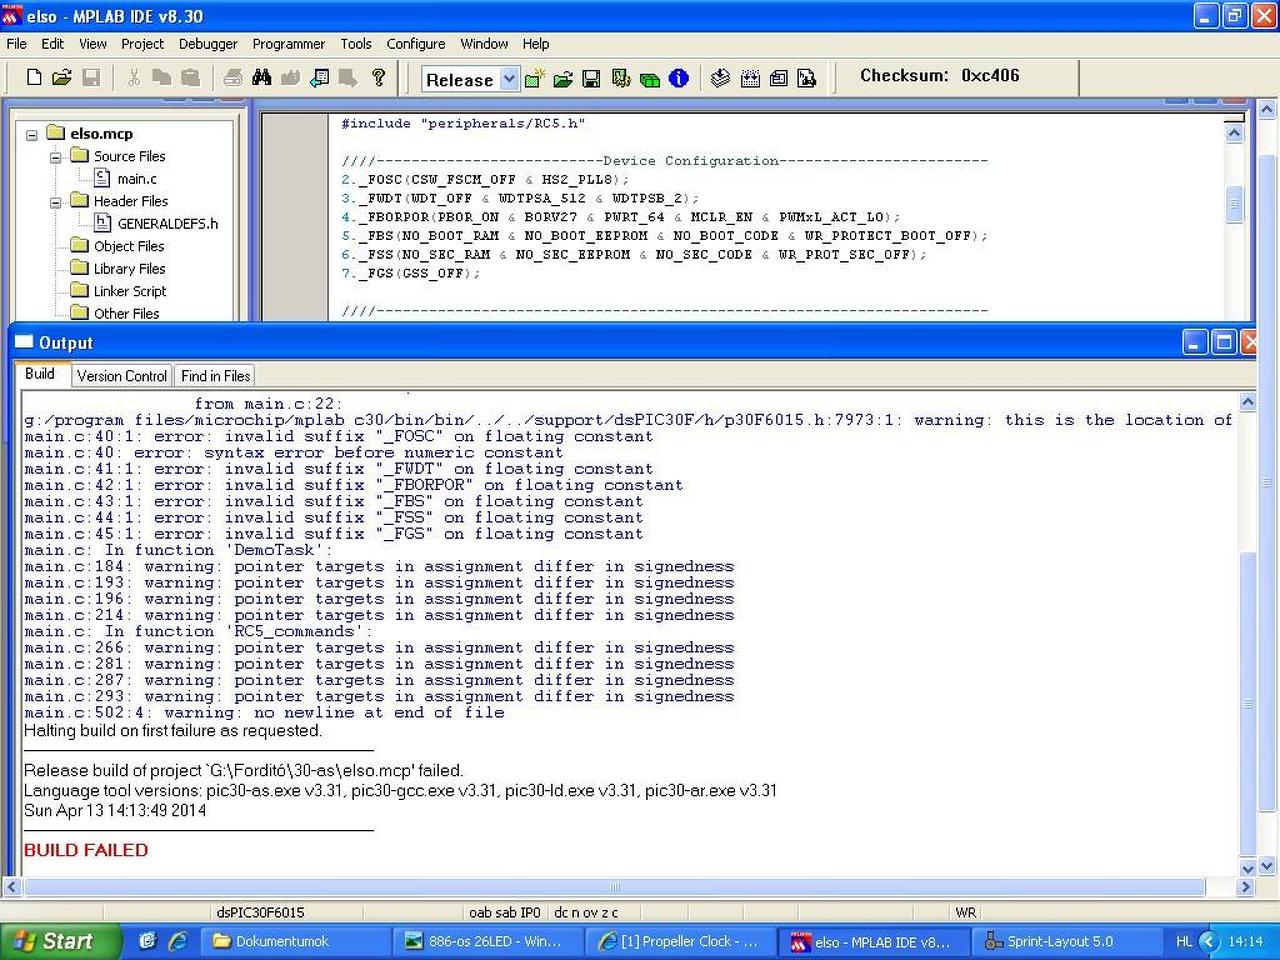
Task: Click the Build All toolbar icon
Action: (750, 78)
